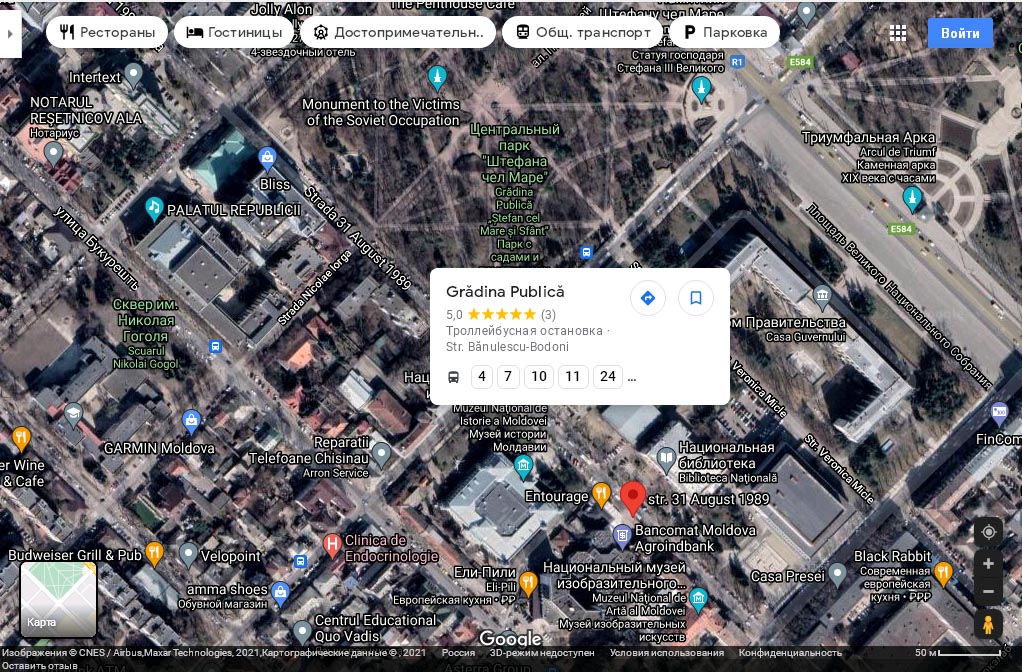Click the Конфиденциальность footer link

tap(777, 653)
